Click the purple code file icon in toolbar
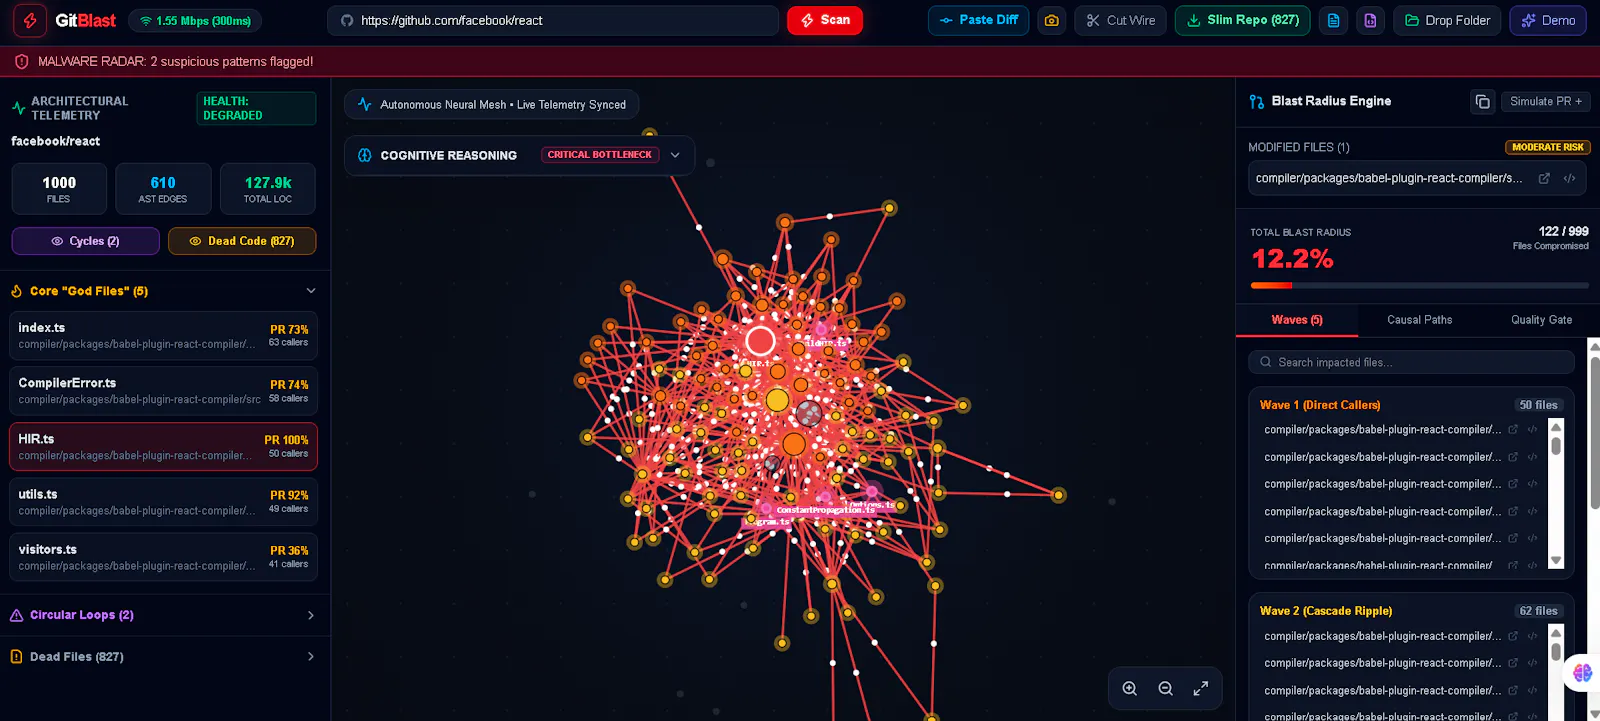 [1370, 20]
